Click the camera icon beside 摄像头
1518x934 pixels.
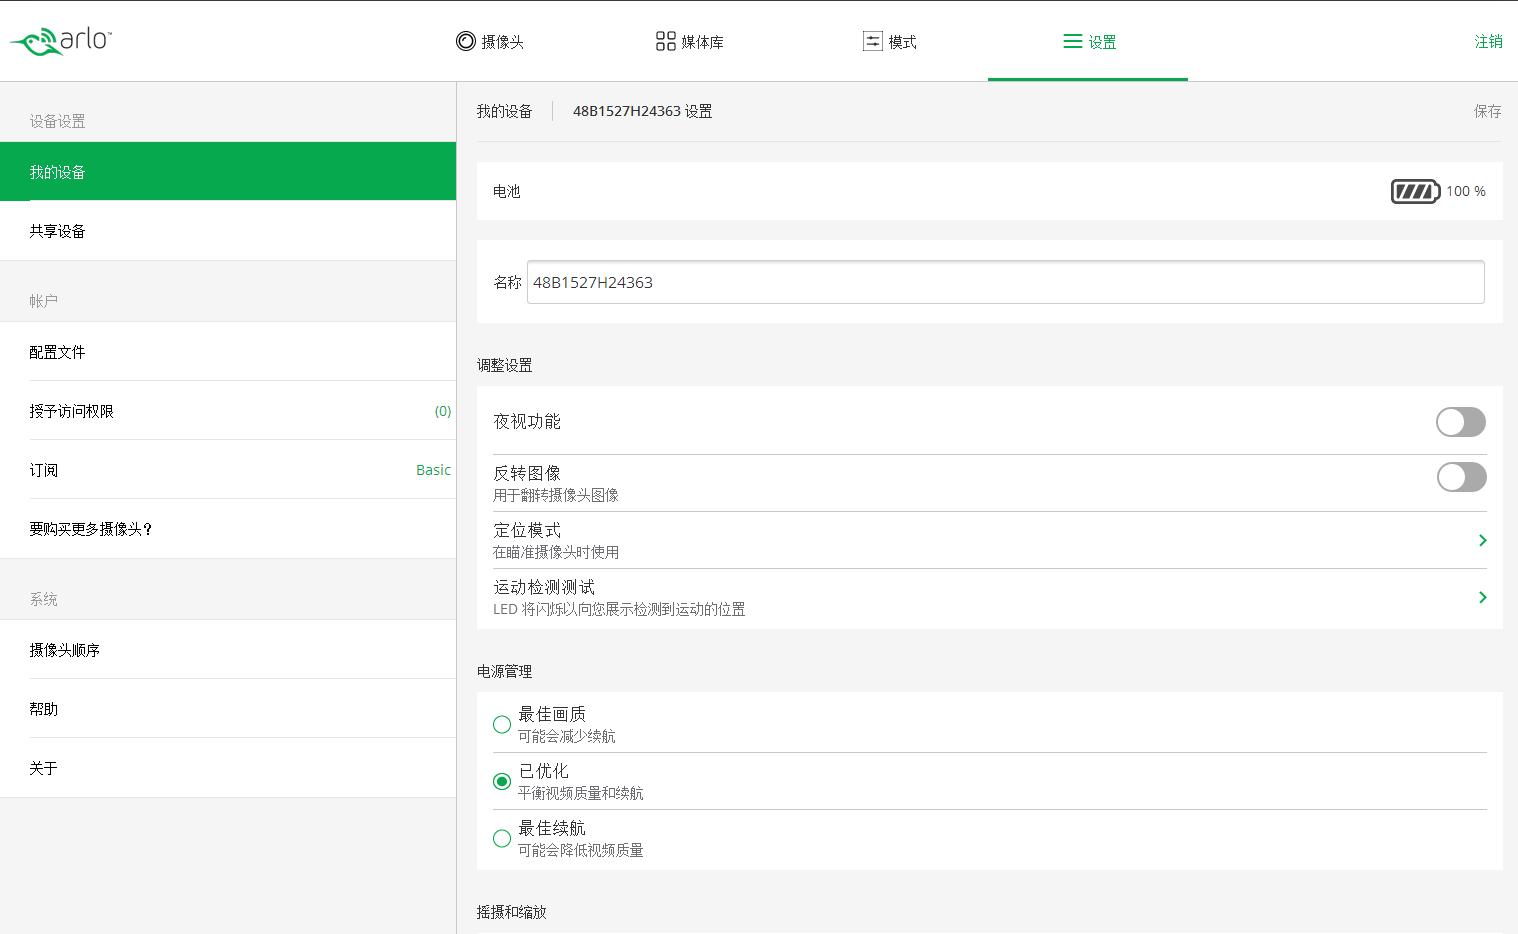[x=465, y=41]
